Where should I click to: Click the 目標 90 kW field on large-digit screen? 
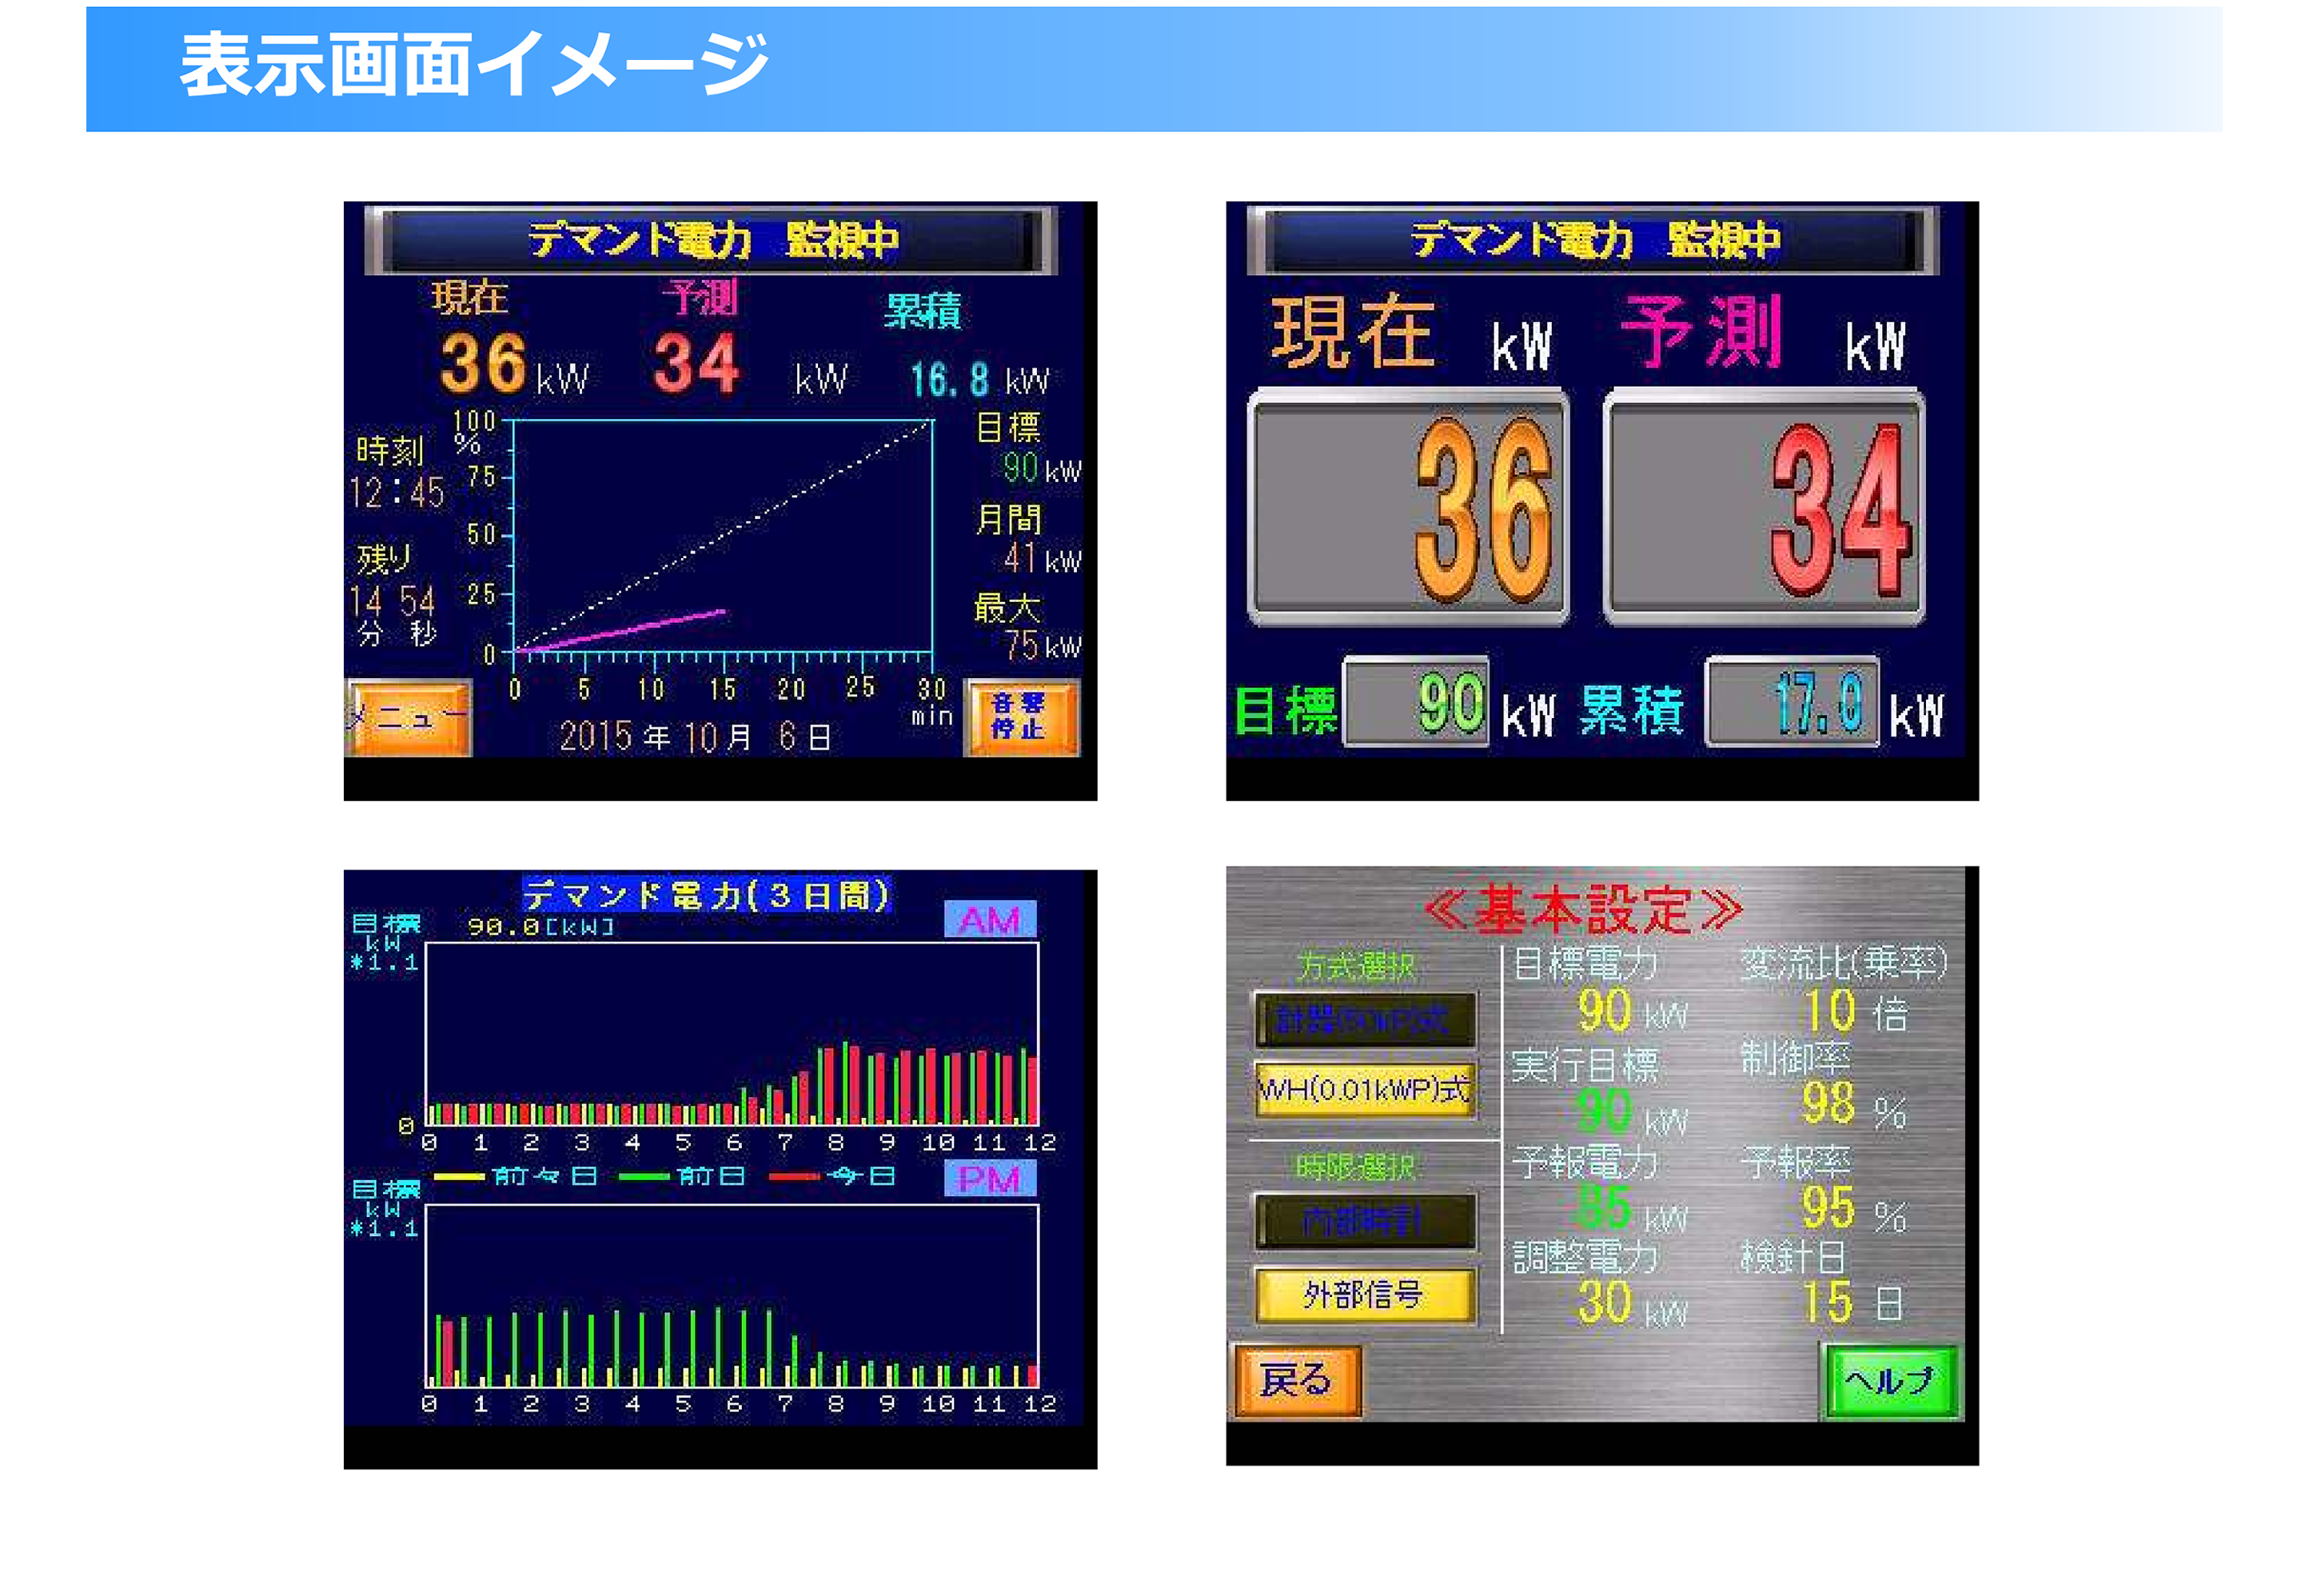click(1416, 703)
